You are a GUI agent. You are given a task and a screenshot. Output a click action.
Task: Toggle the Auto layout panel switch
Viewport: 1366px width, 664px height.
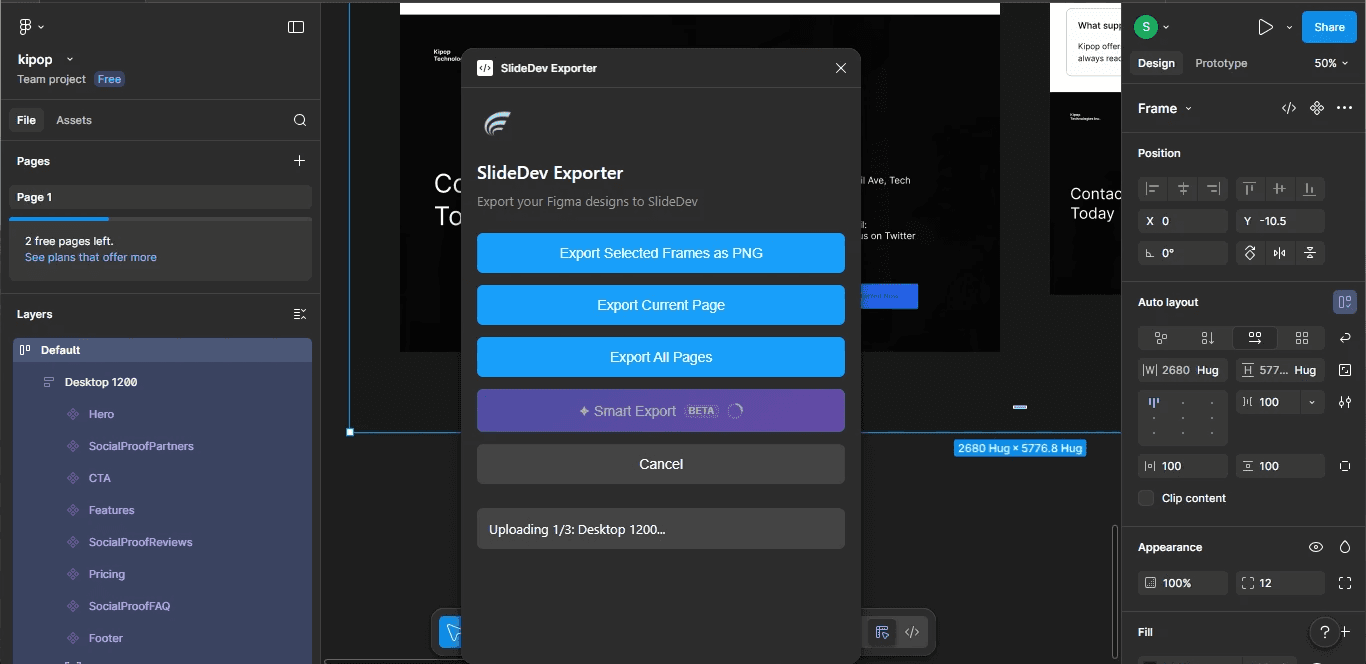tap(1345, 301)
